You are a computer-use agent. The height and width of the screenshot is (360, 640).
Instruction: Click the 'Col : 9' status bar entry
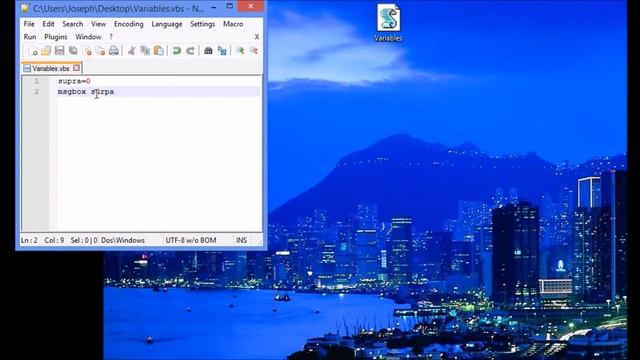pos(54,240)
